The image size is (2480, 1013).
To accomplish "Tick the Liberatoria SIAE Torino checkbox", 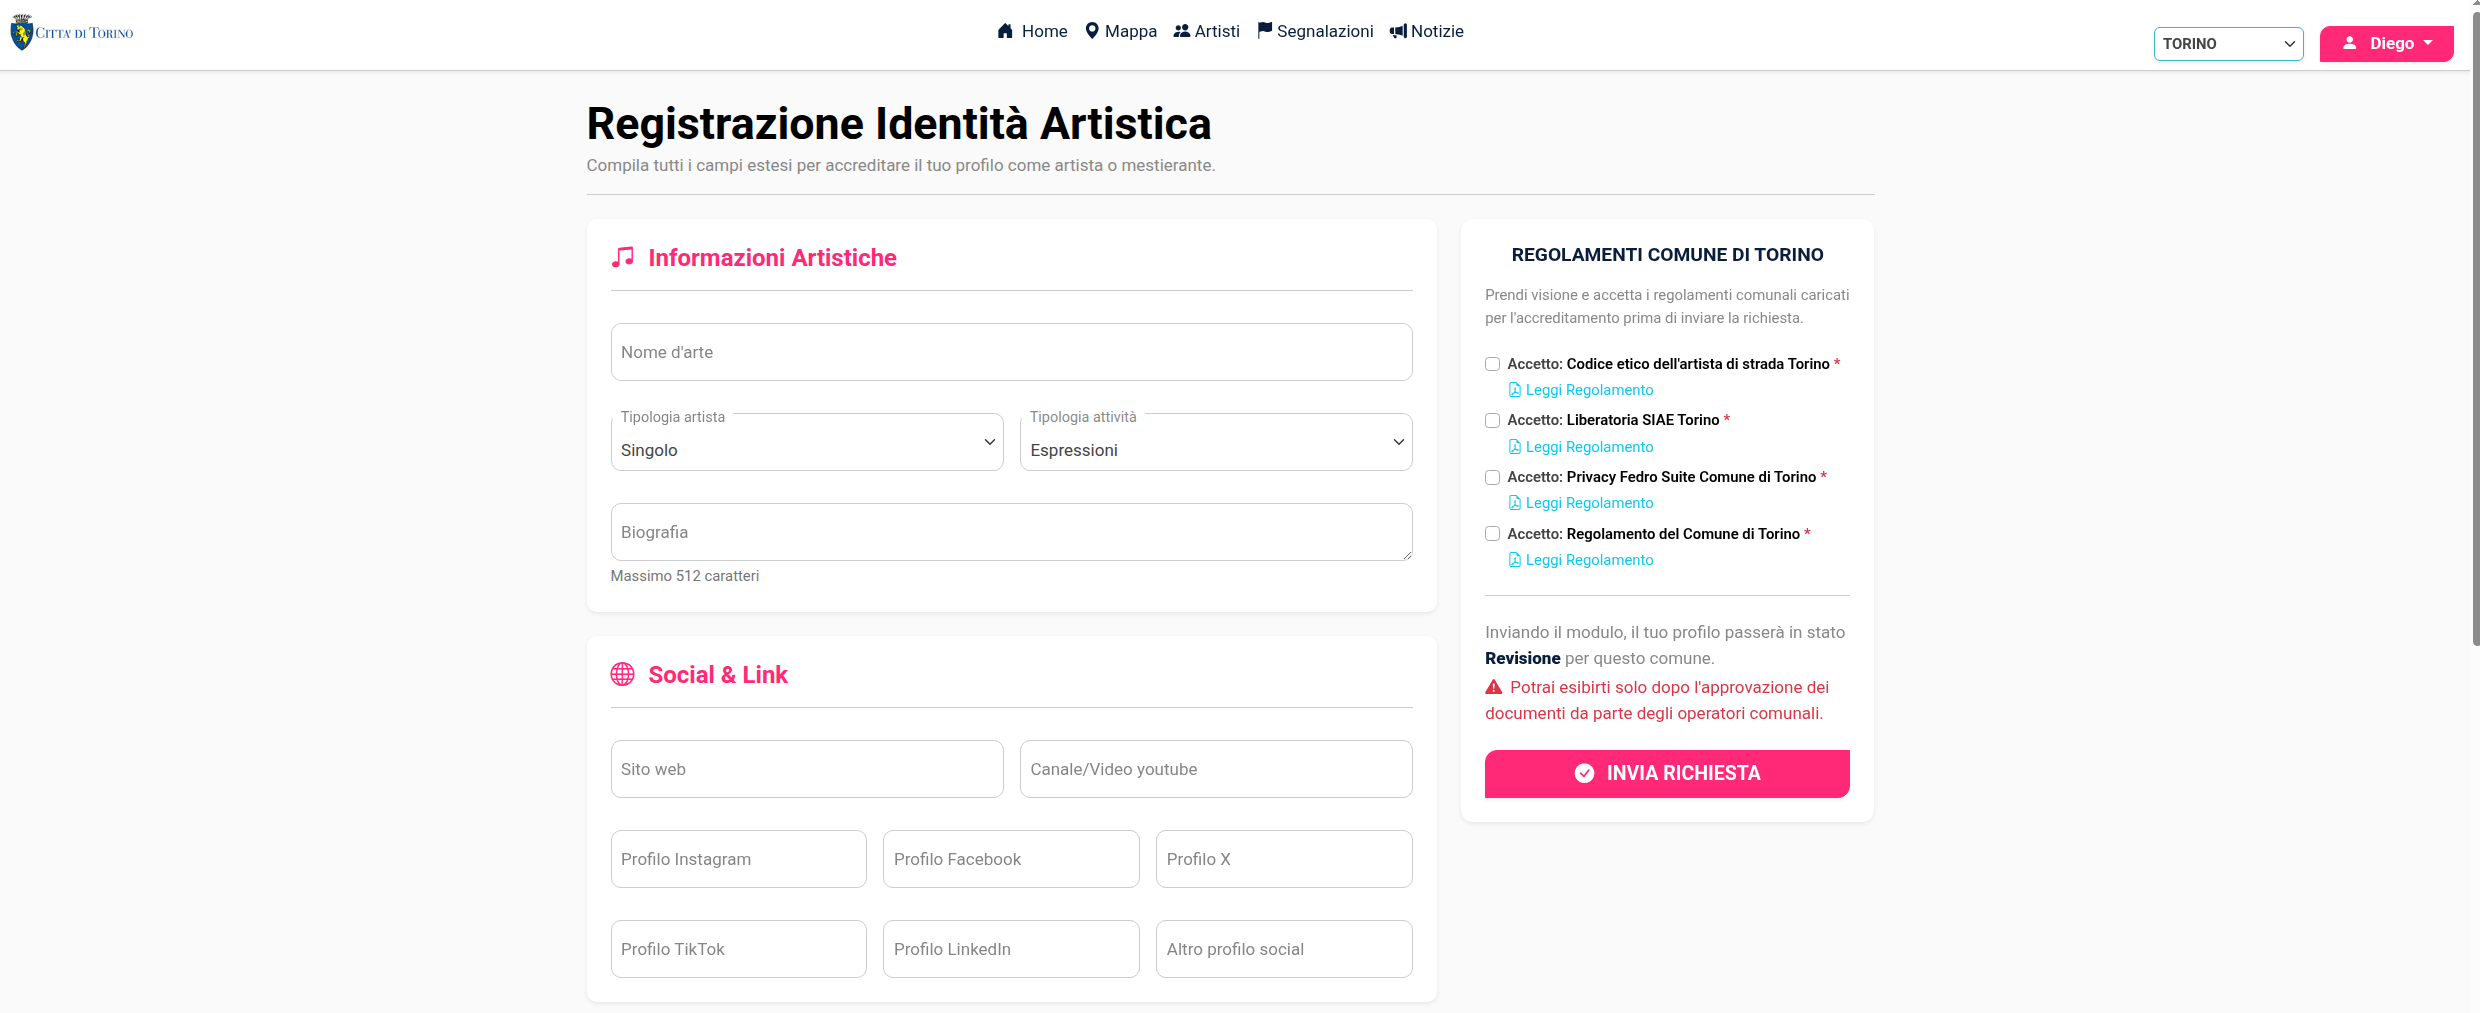I will point(1492,420).
